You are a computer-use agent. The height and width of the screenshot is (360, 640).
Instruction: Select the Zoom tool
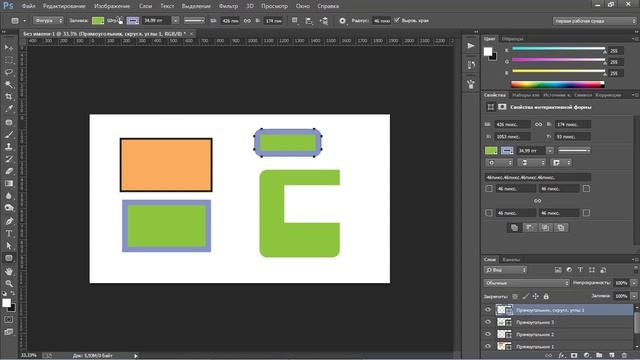tap(9, 283)
